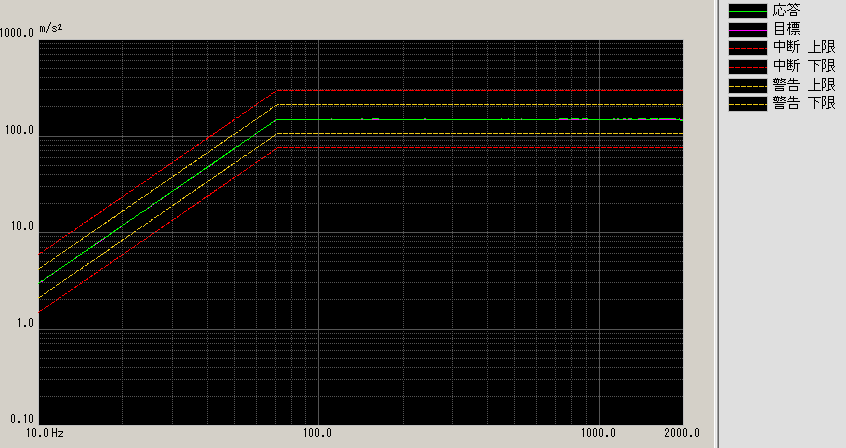The height and width of the screenshot is (448, 846).
Task: Click the yellow 警告 上限 line swatch
Action: coord(748,85)
